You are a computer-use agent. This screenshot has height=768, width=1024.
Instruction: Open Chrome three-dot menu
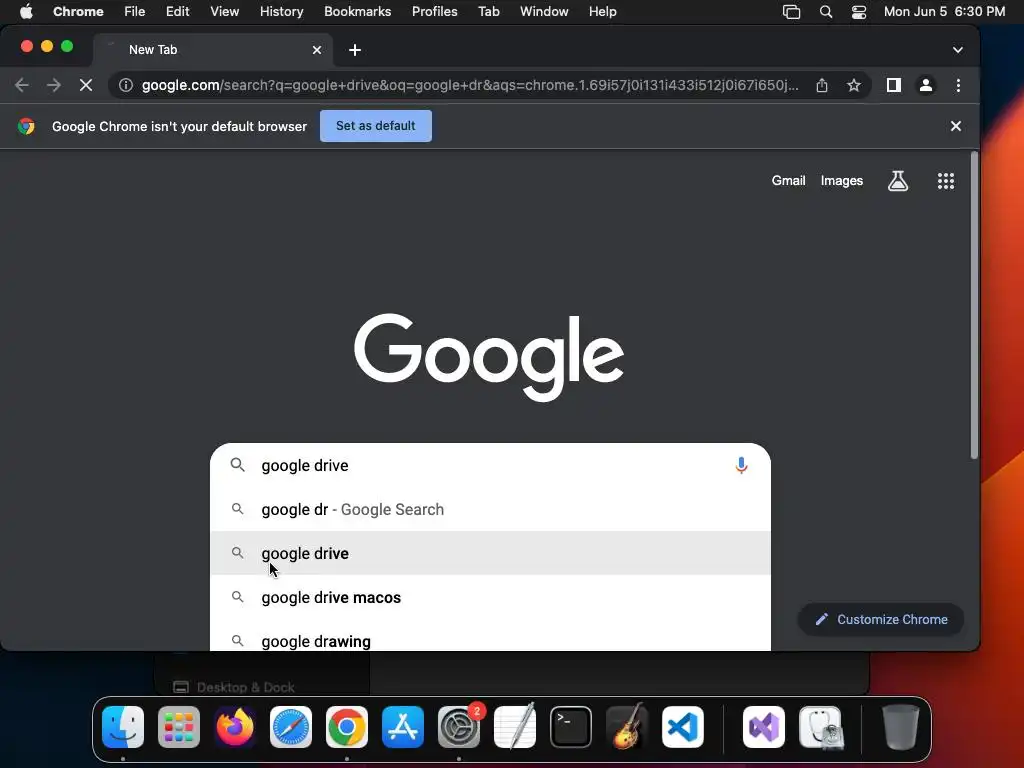tap(958, 85)
